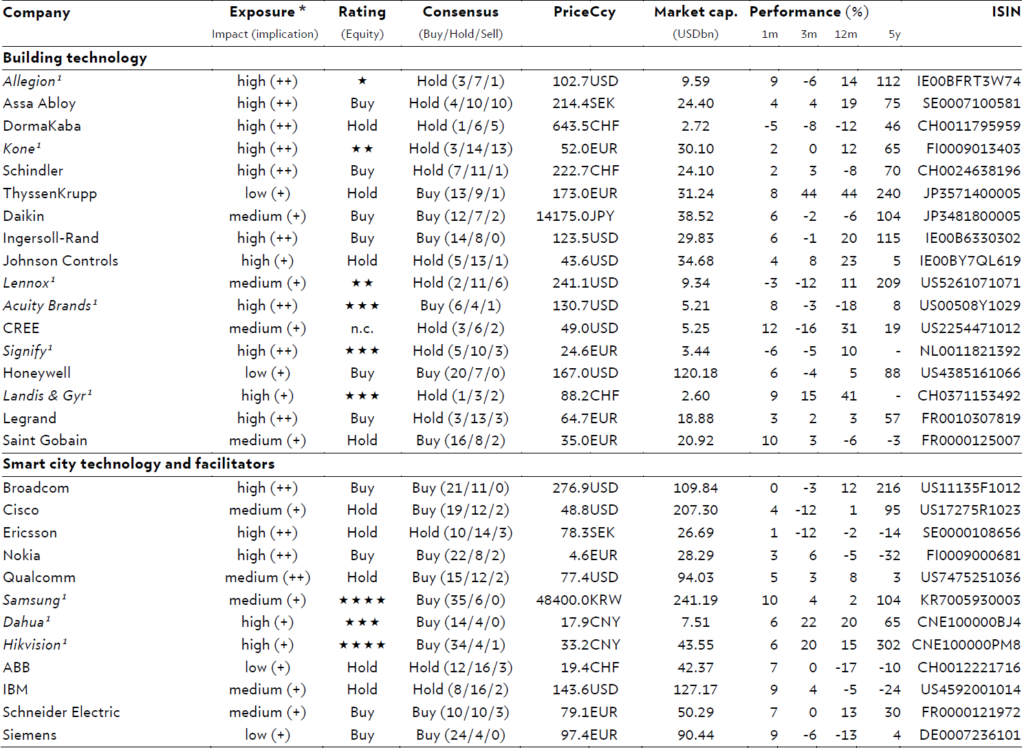Click the Lennox company name
The height and width of the screenshot is (748, 1024).
[29, 283]
